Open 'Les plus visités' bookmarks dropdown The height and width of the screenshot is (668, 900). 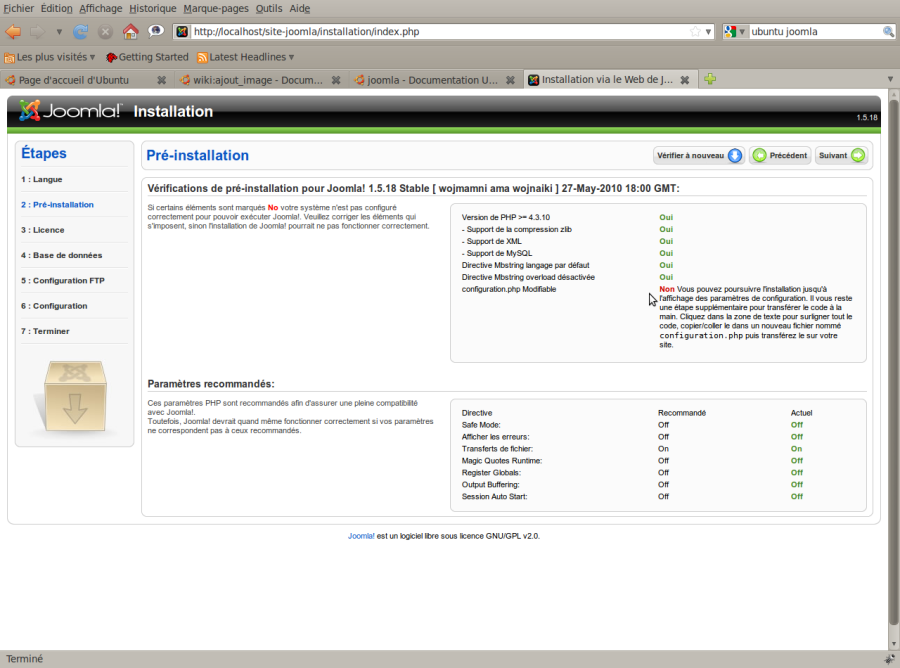tap(50, 57)
